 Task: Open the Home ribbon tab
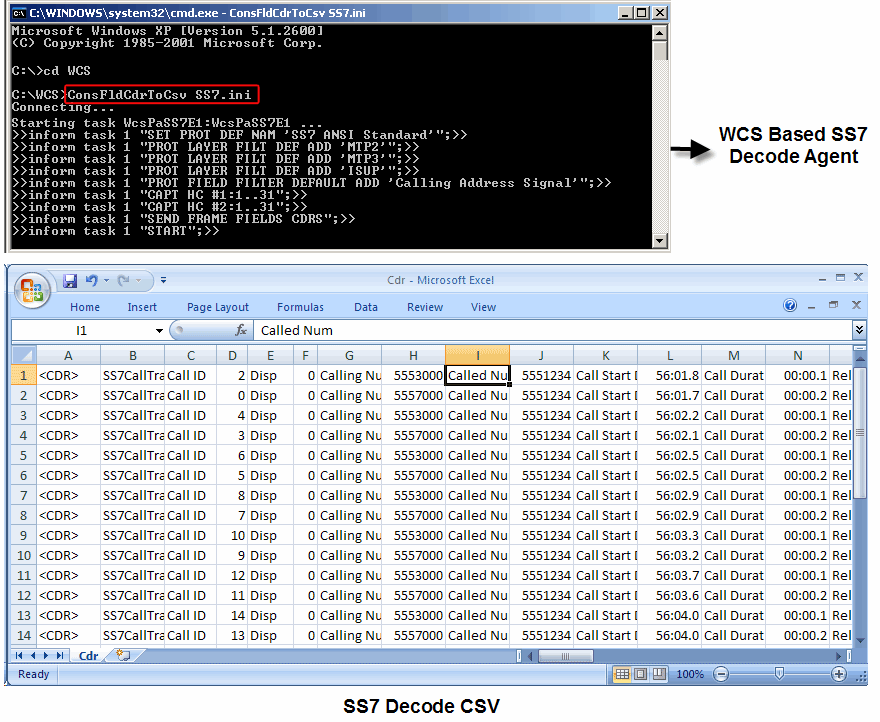(x=85, y=307)
